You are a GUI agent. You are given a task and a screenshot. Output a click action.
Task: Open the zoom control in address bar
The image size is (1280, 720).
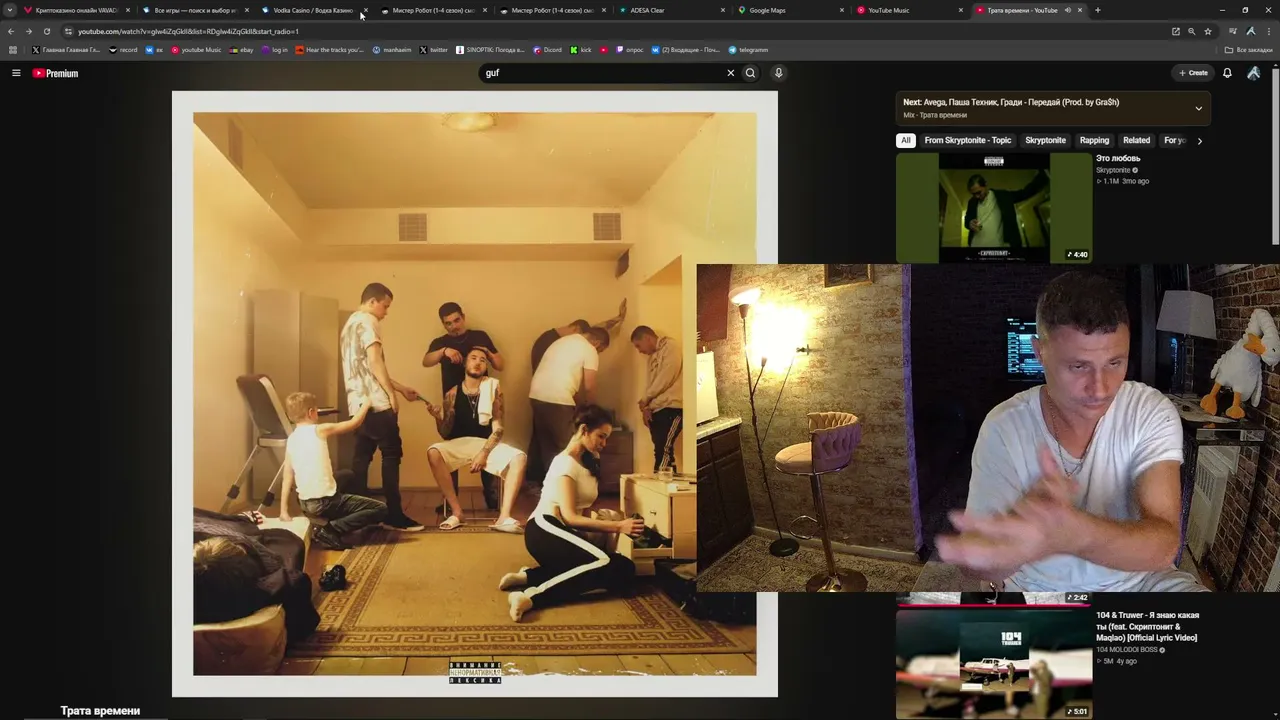[1192, 31]
